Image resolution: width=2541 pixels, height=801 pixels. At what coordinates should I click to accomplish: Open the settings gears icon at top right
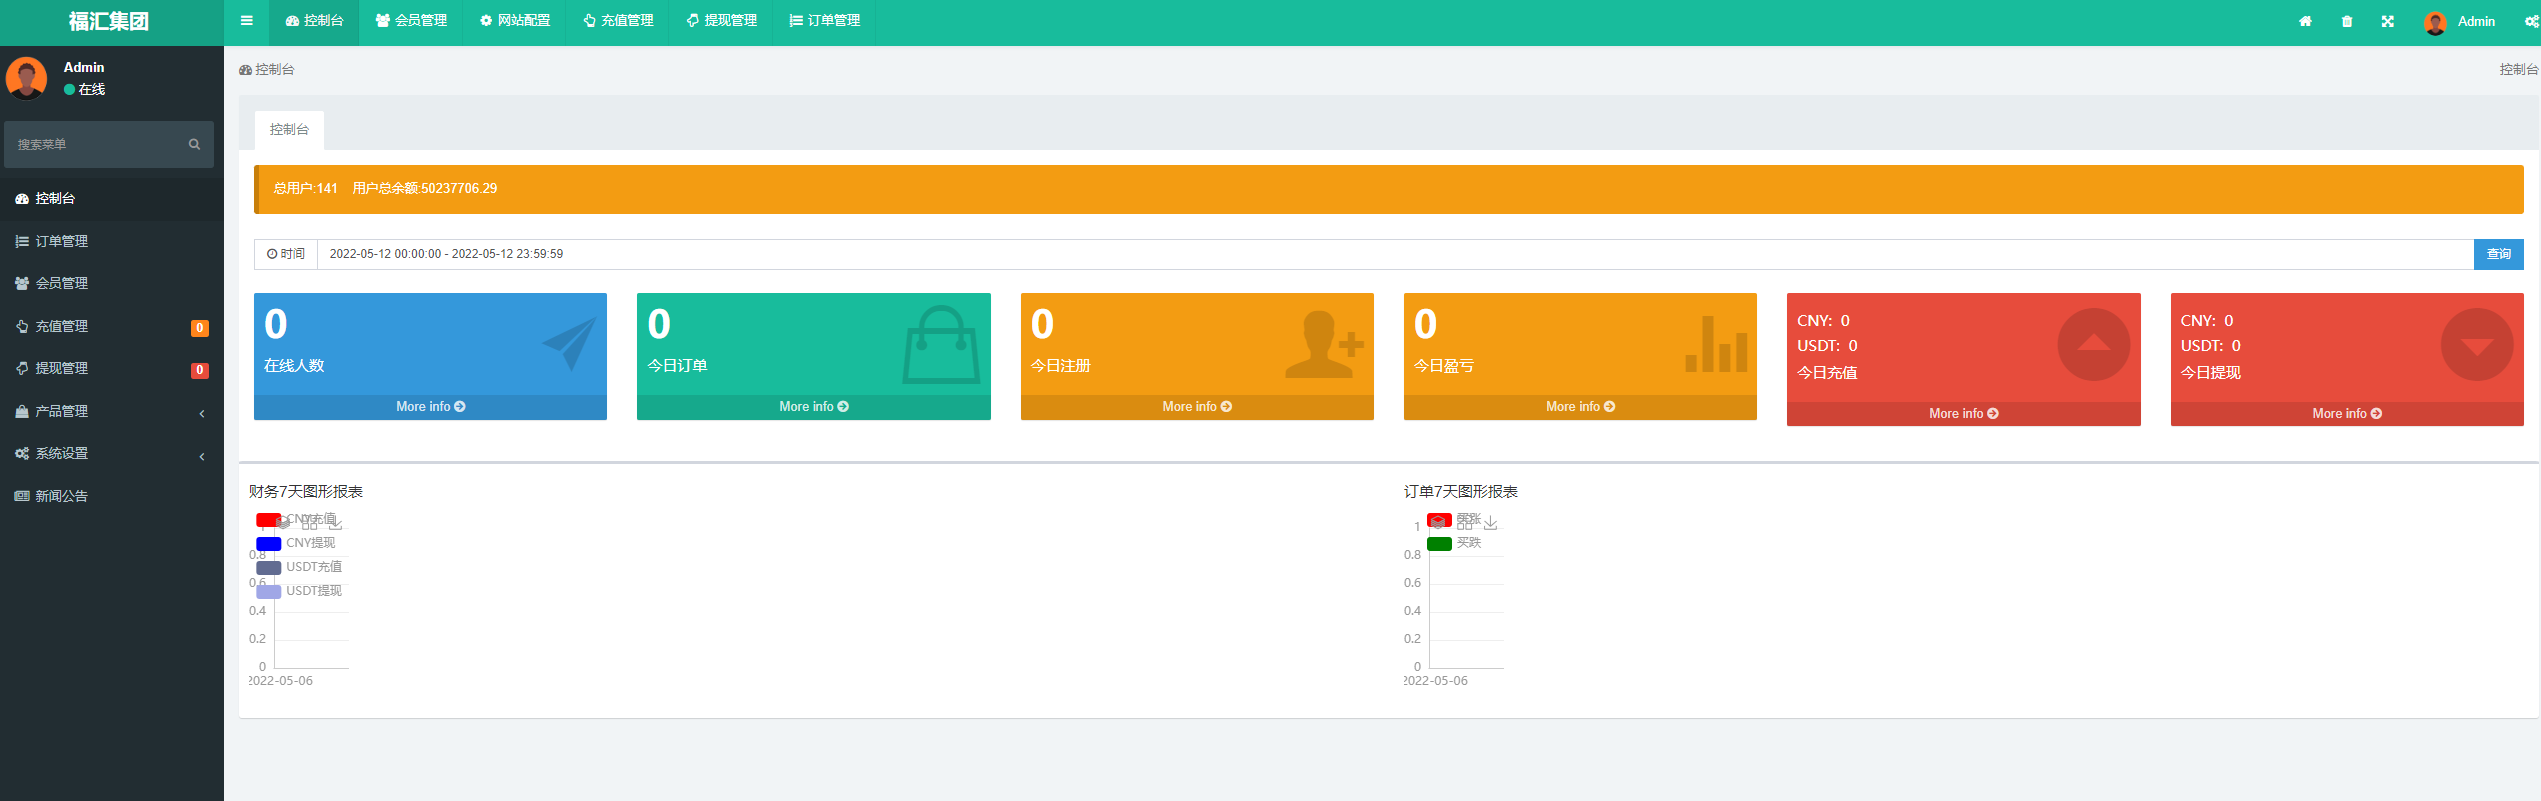click(x=2530, y=21)
